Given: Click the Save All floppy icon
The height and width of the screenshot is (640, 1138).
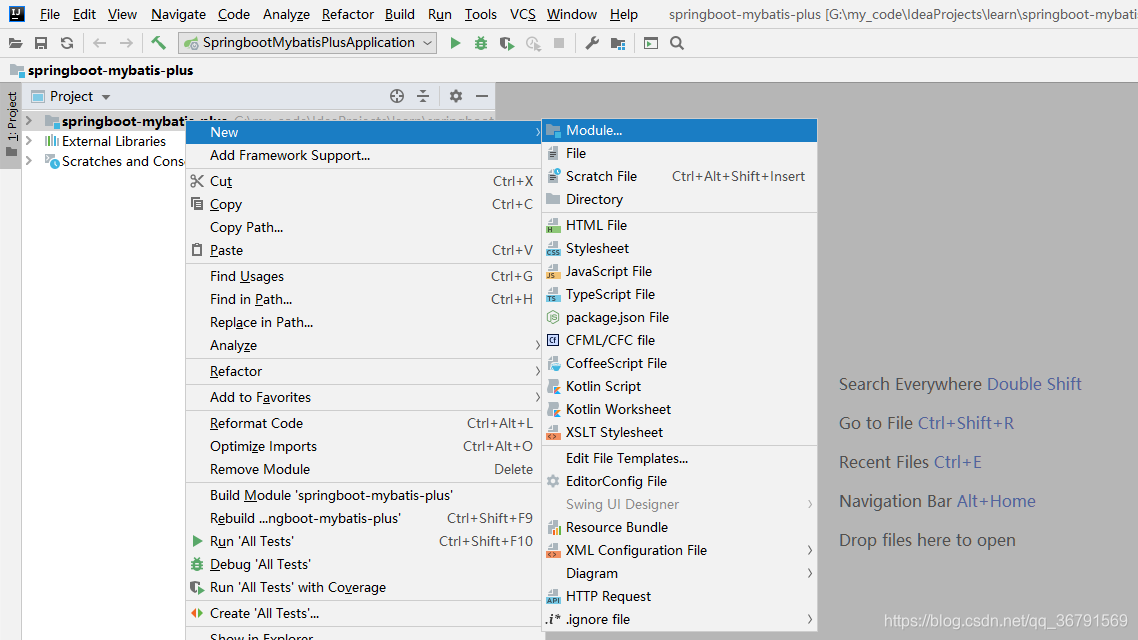Looking at the screenshot, I should [41, 44].
